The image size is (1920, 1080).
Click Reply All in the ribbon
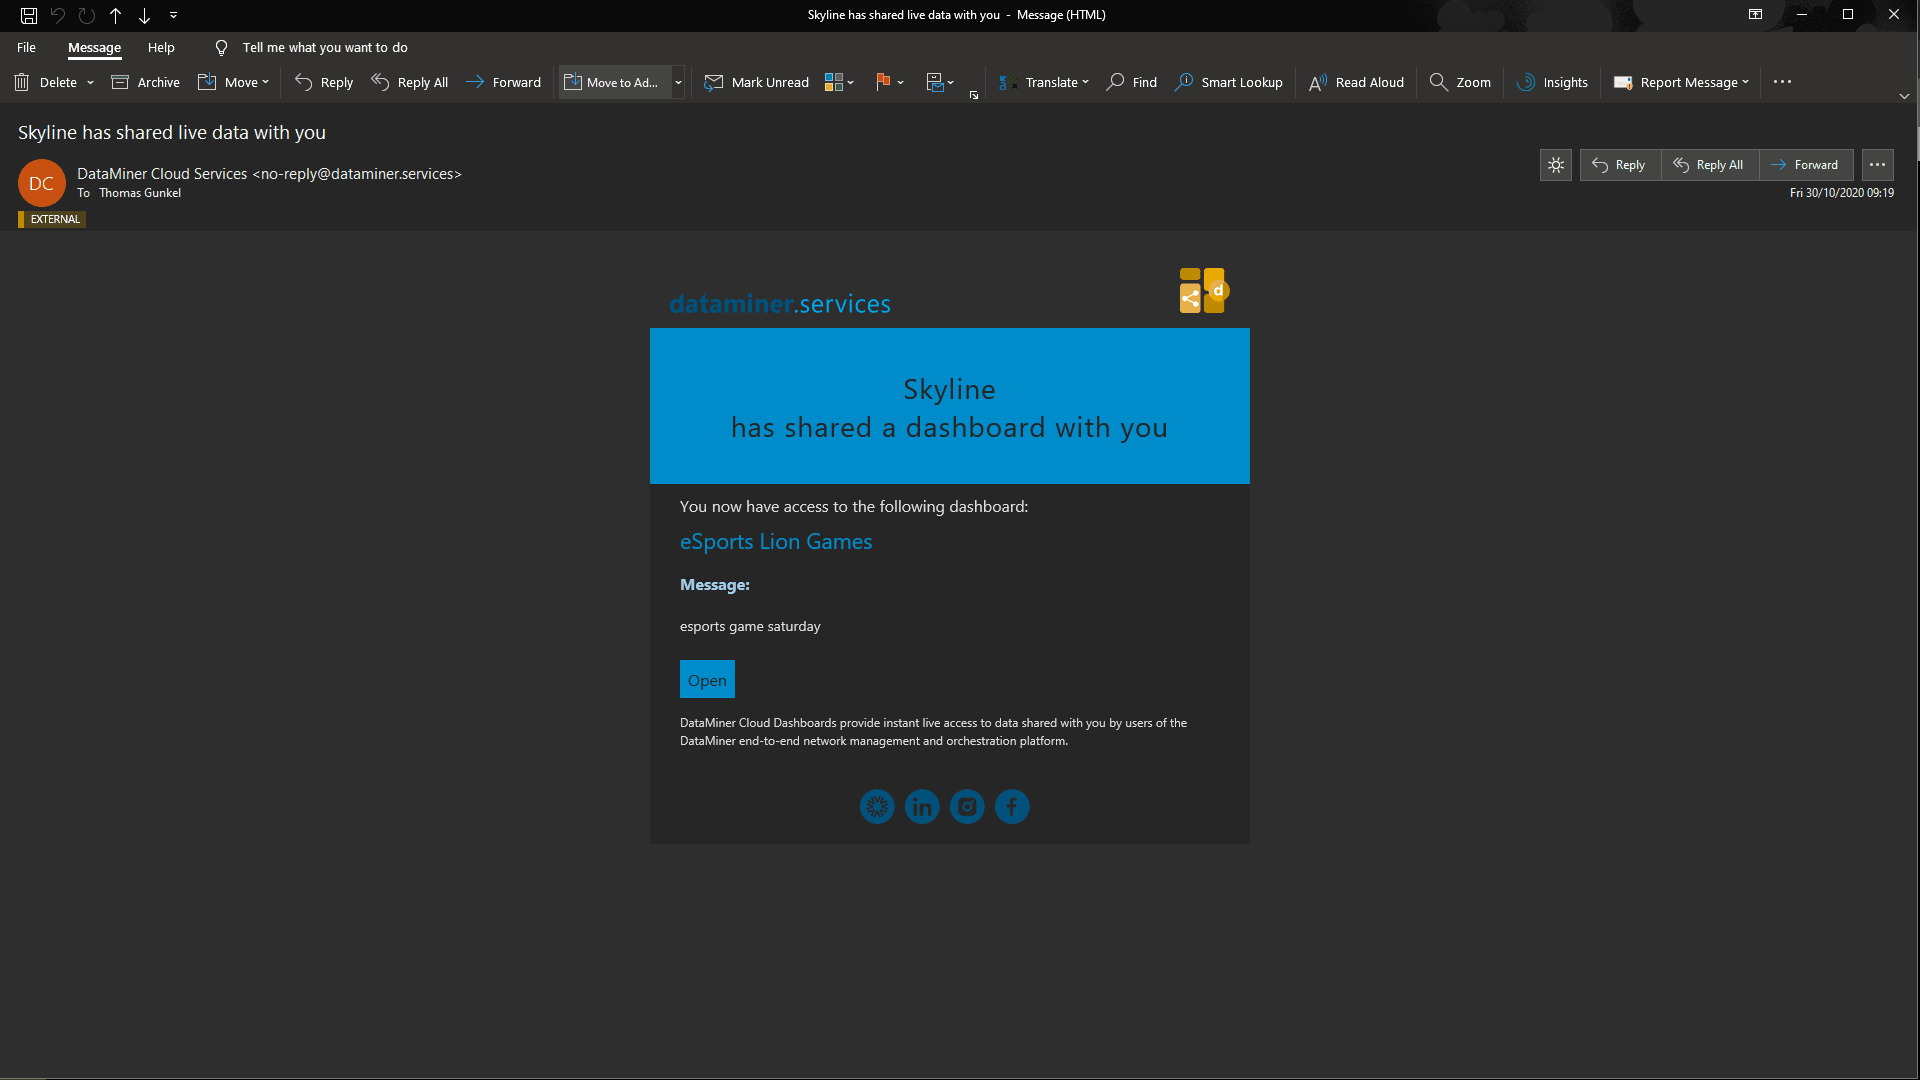[410, 82]
